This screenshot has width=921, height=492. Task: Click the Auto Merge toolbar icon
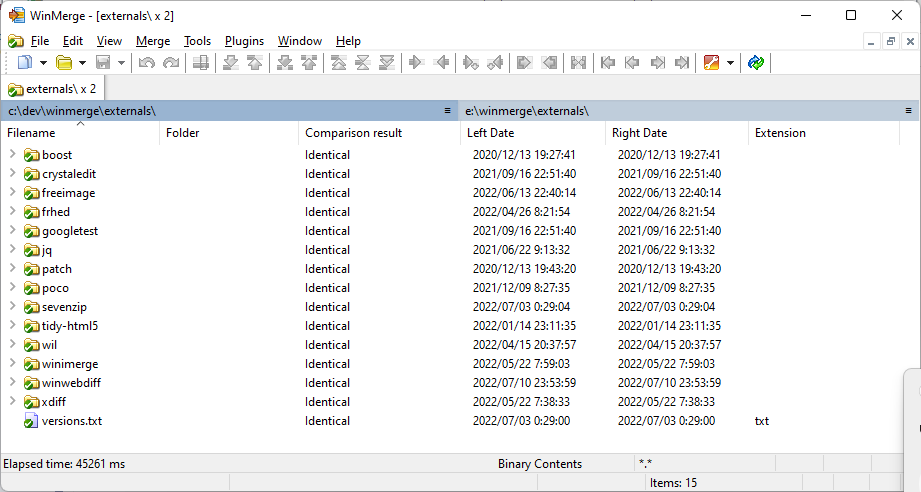coord(578,62)
